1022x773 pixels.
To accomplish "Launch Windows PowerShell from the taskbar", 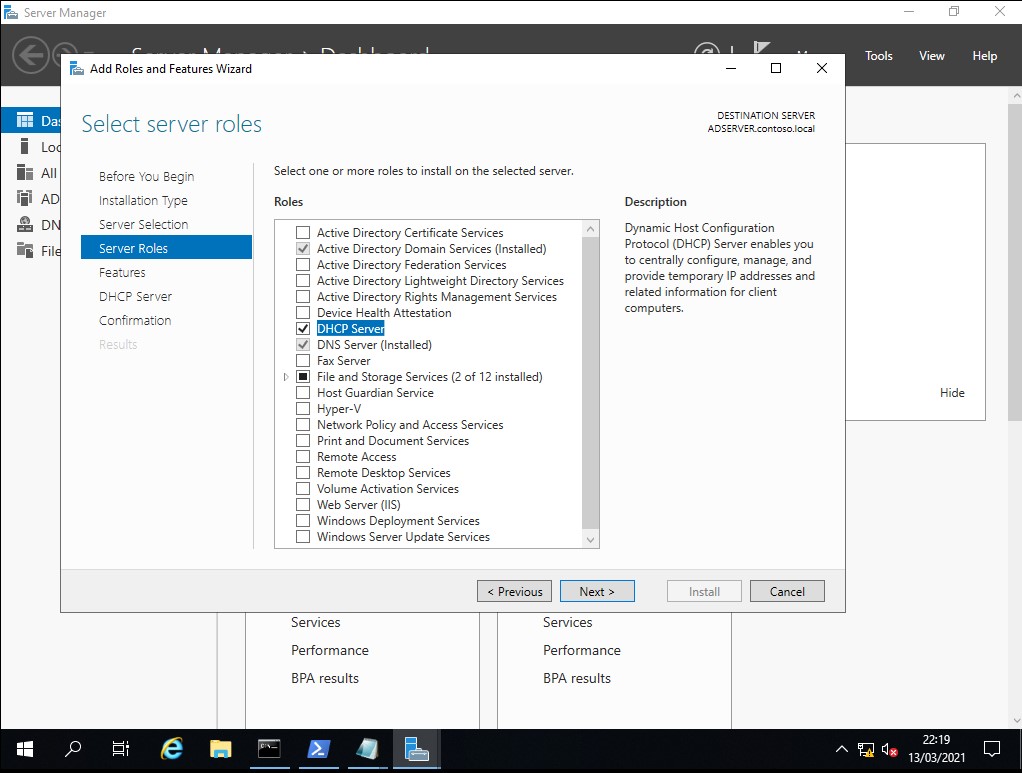I will pyautogui.click(x=318, y=748).
